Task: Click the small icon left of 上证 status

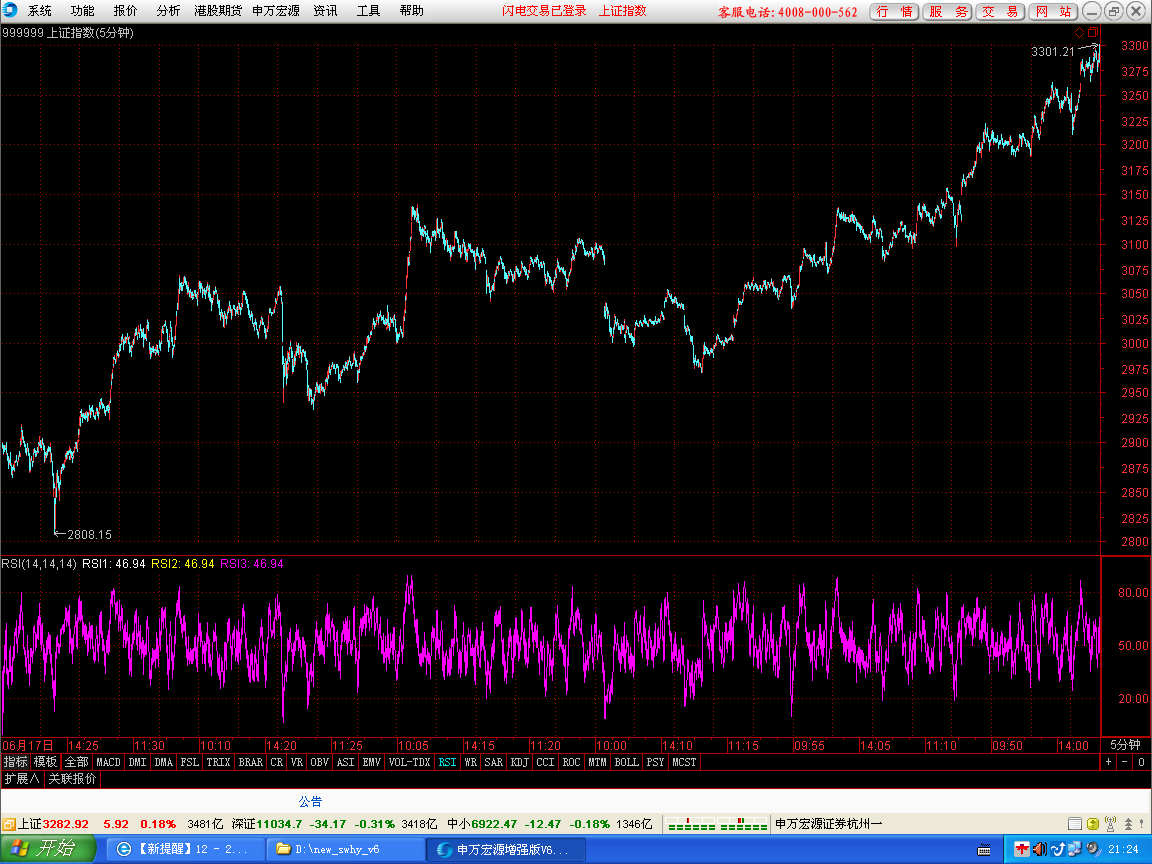Action: [x=9, y=824]
